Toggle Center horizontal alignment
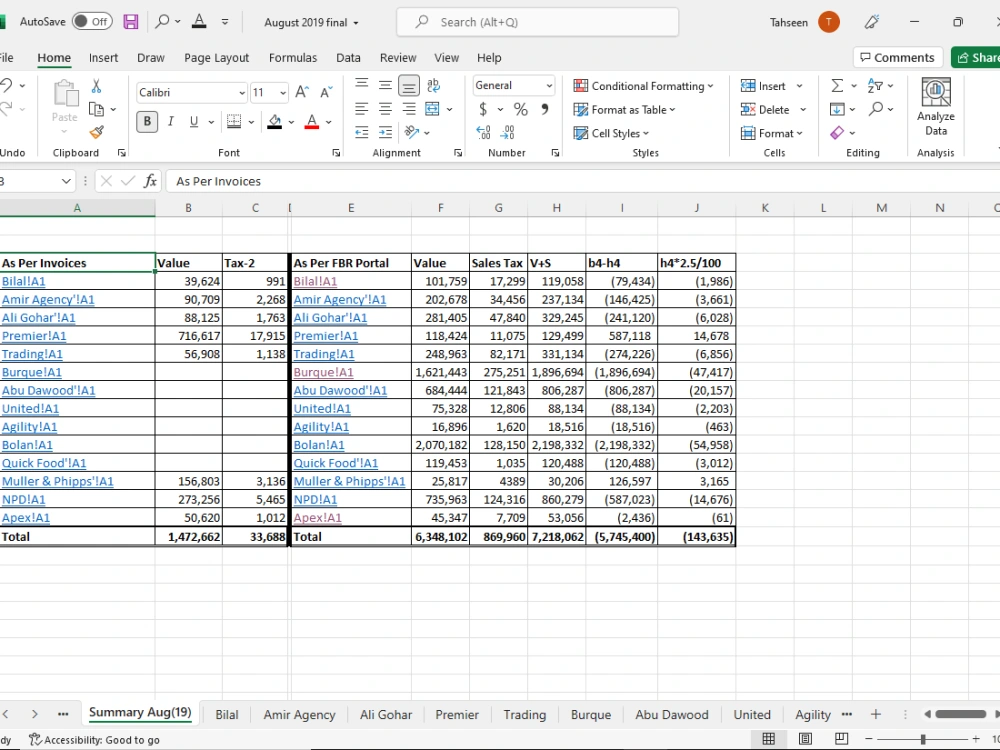The height and width of the screenshot is (750, 1000). [385, 109]
